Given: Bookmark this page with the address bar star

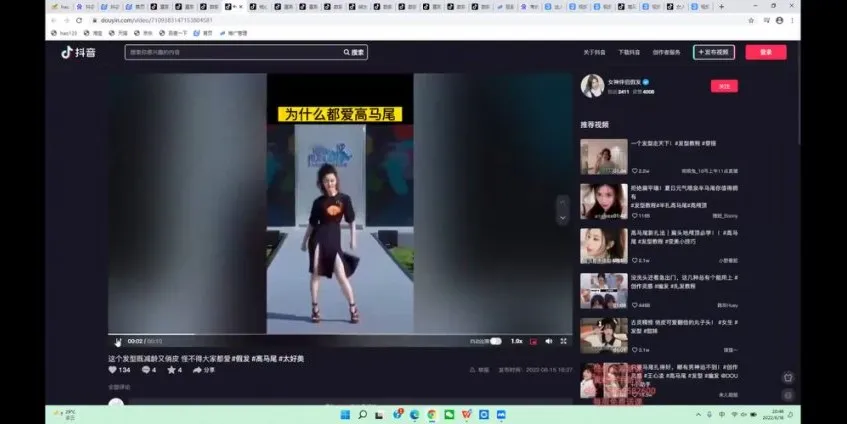Looking at the screenshot, I should click(751, 20).
